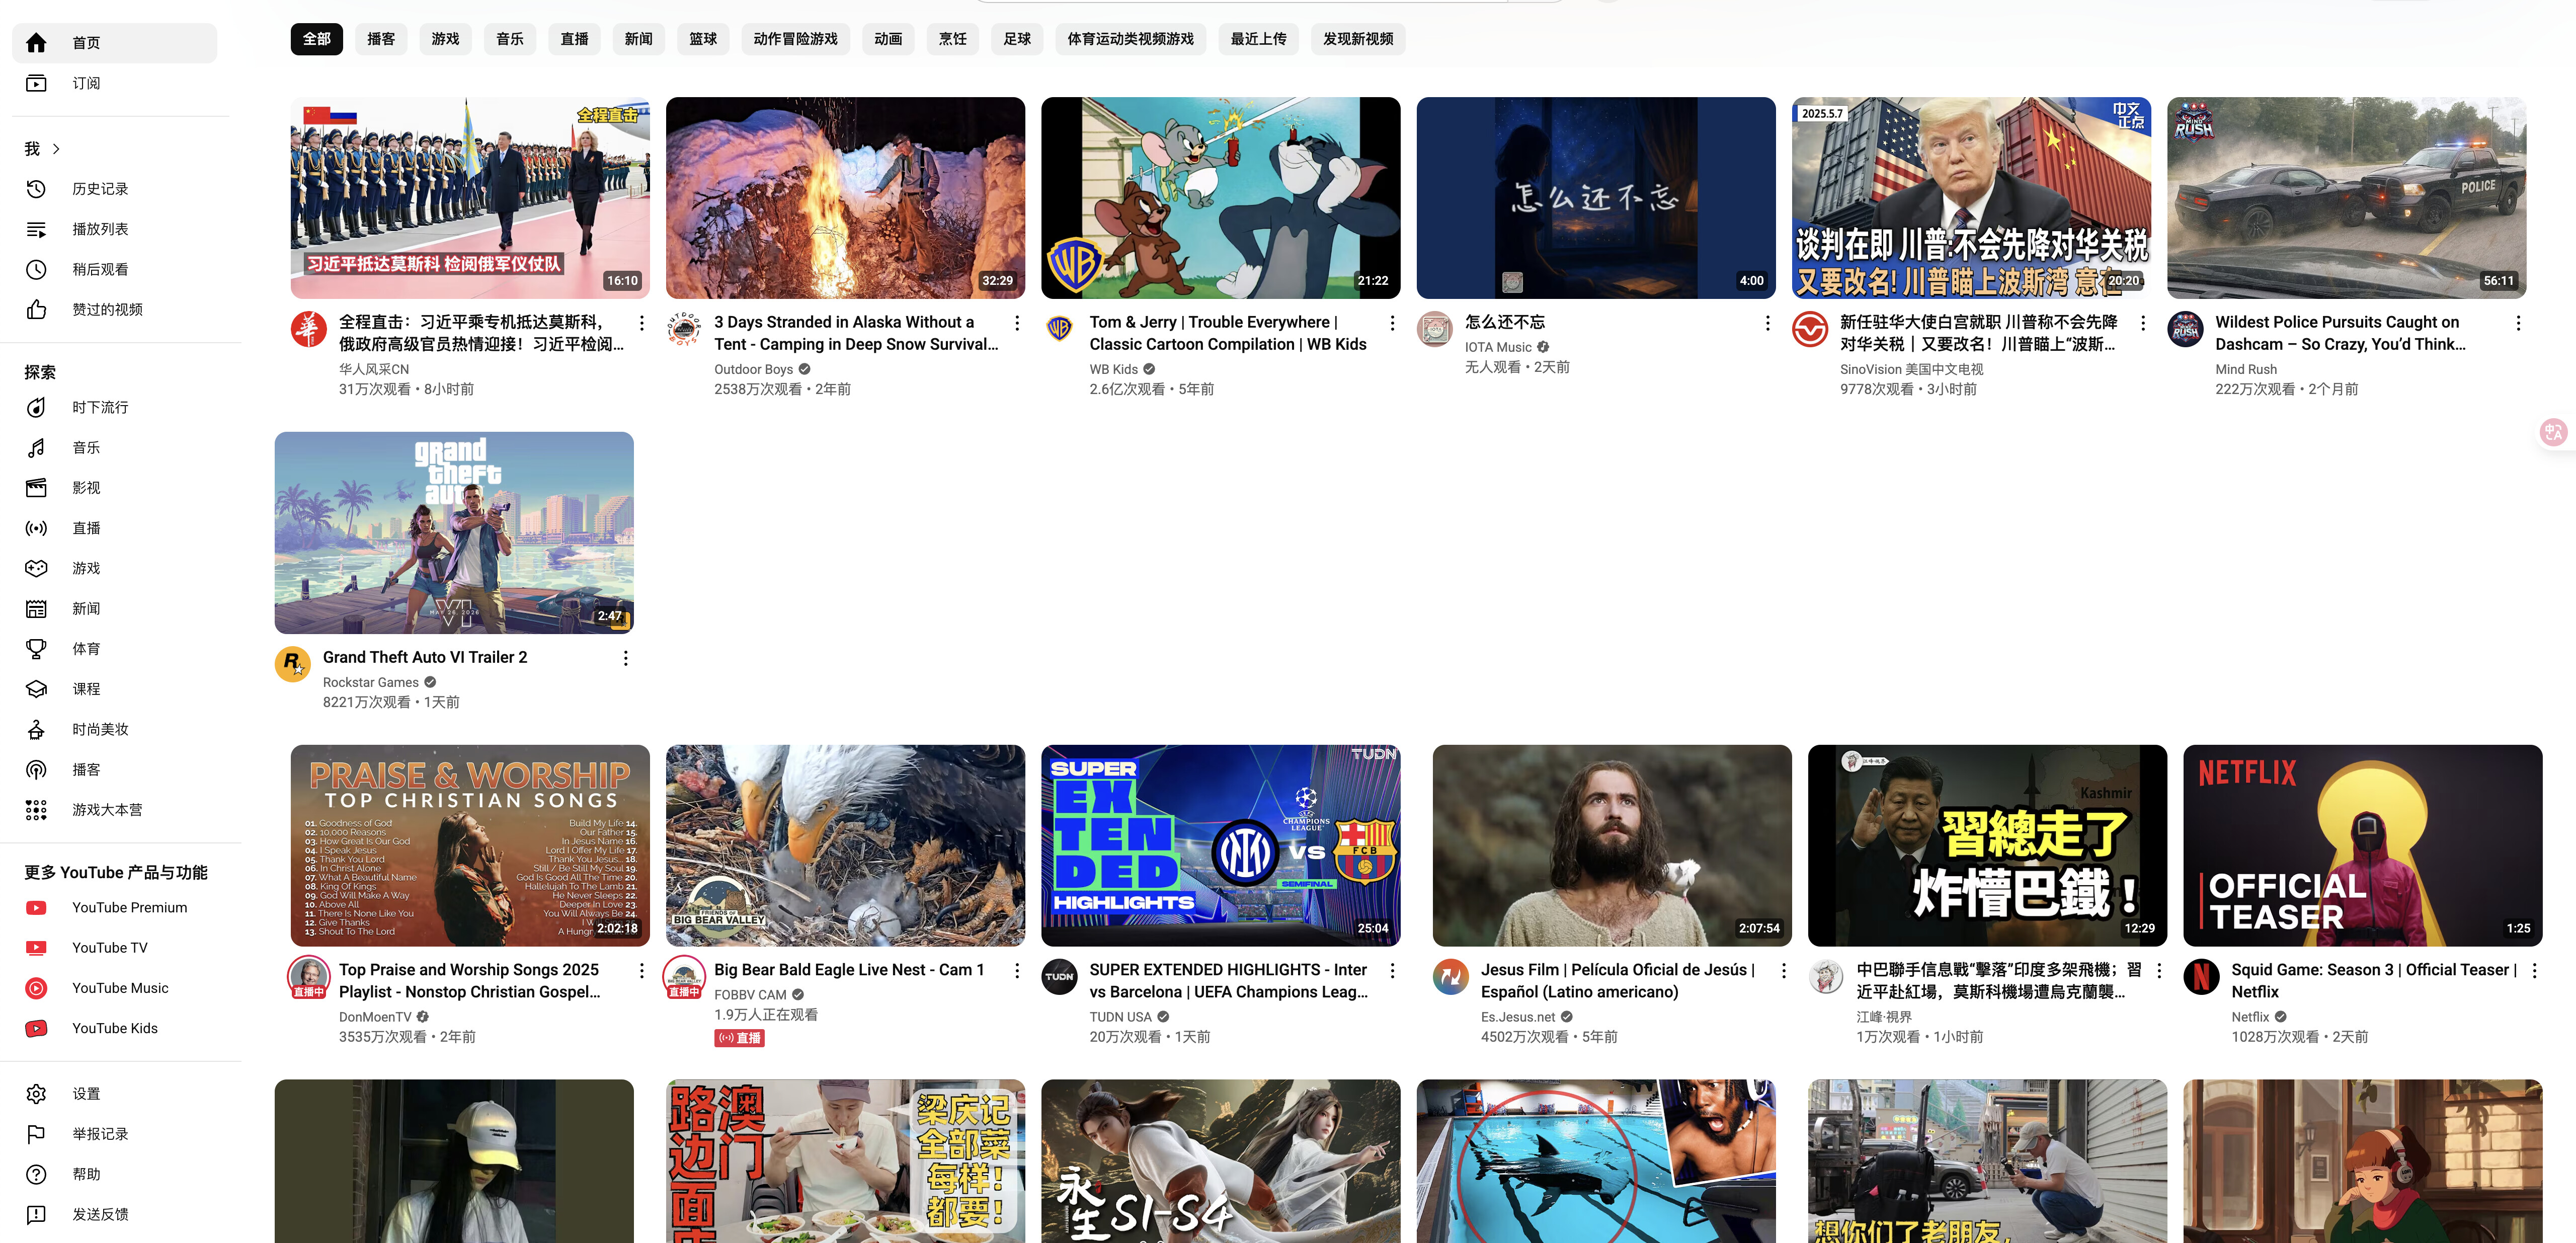Open more options for Grand Theft Auto VI Trailer 2
This screenshot has height=1243, width=2576.
[626, 658]
